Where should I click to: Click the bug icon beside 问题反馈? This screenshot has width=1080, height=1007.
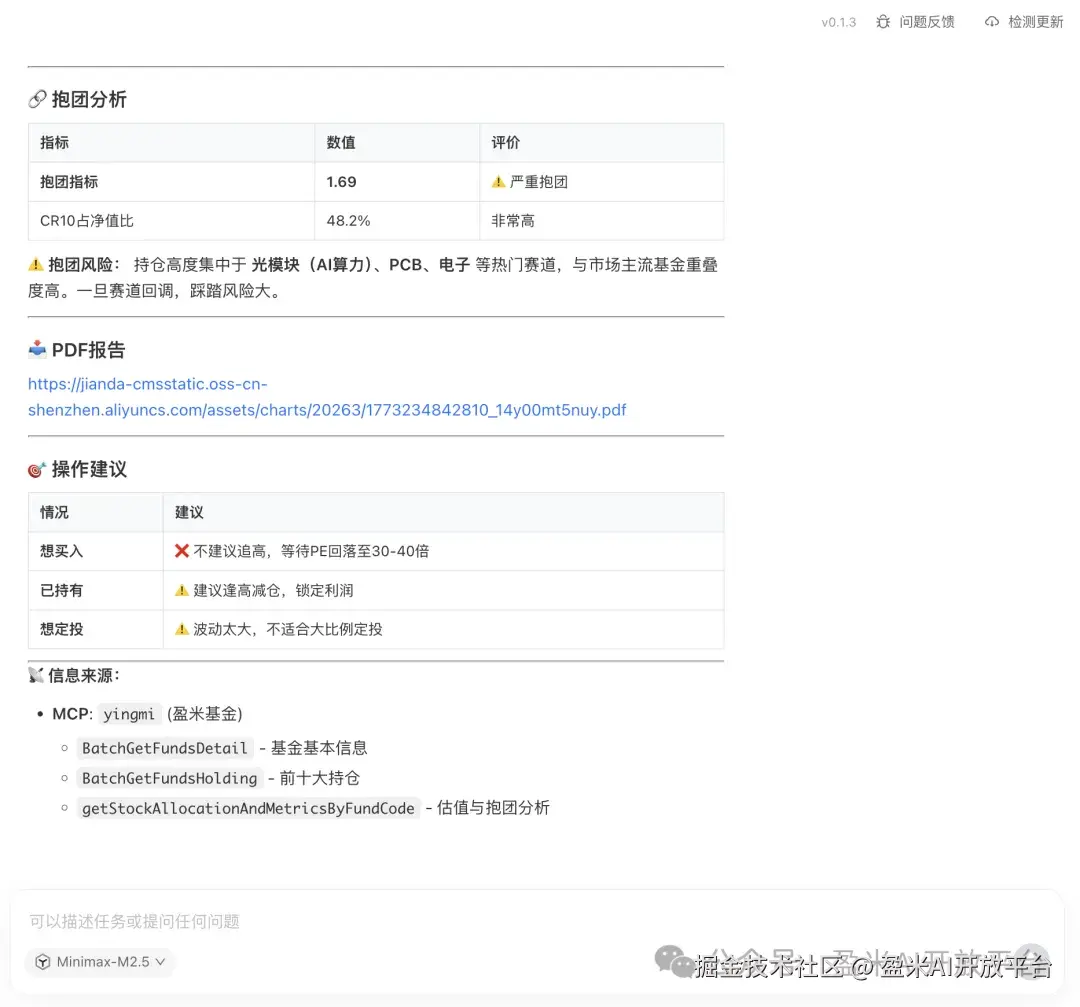coord(882,21)
